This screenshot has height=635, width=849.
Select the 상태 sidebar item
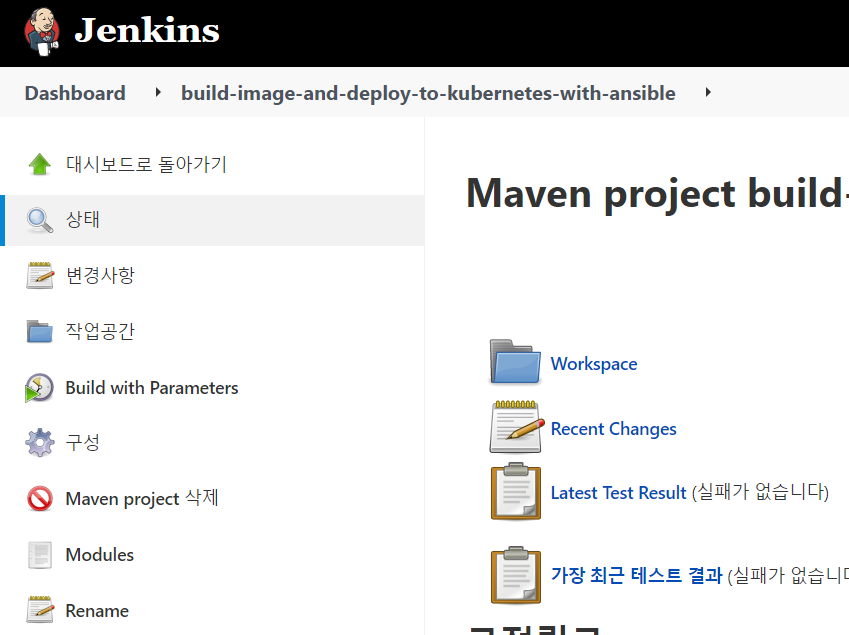[x=214, y=220]
